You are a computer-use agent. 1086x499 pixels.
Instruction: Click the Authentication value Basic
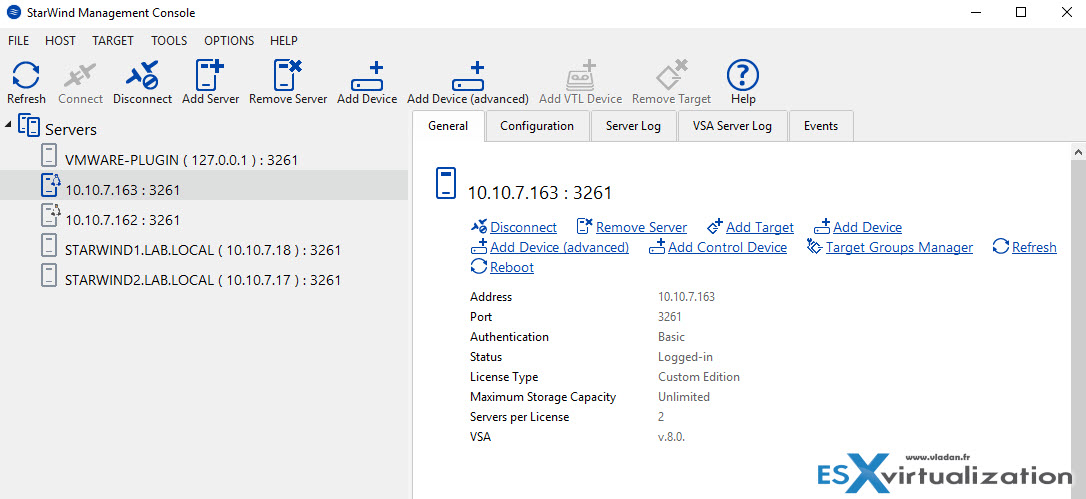coord(671,337)
